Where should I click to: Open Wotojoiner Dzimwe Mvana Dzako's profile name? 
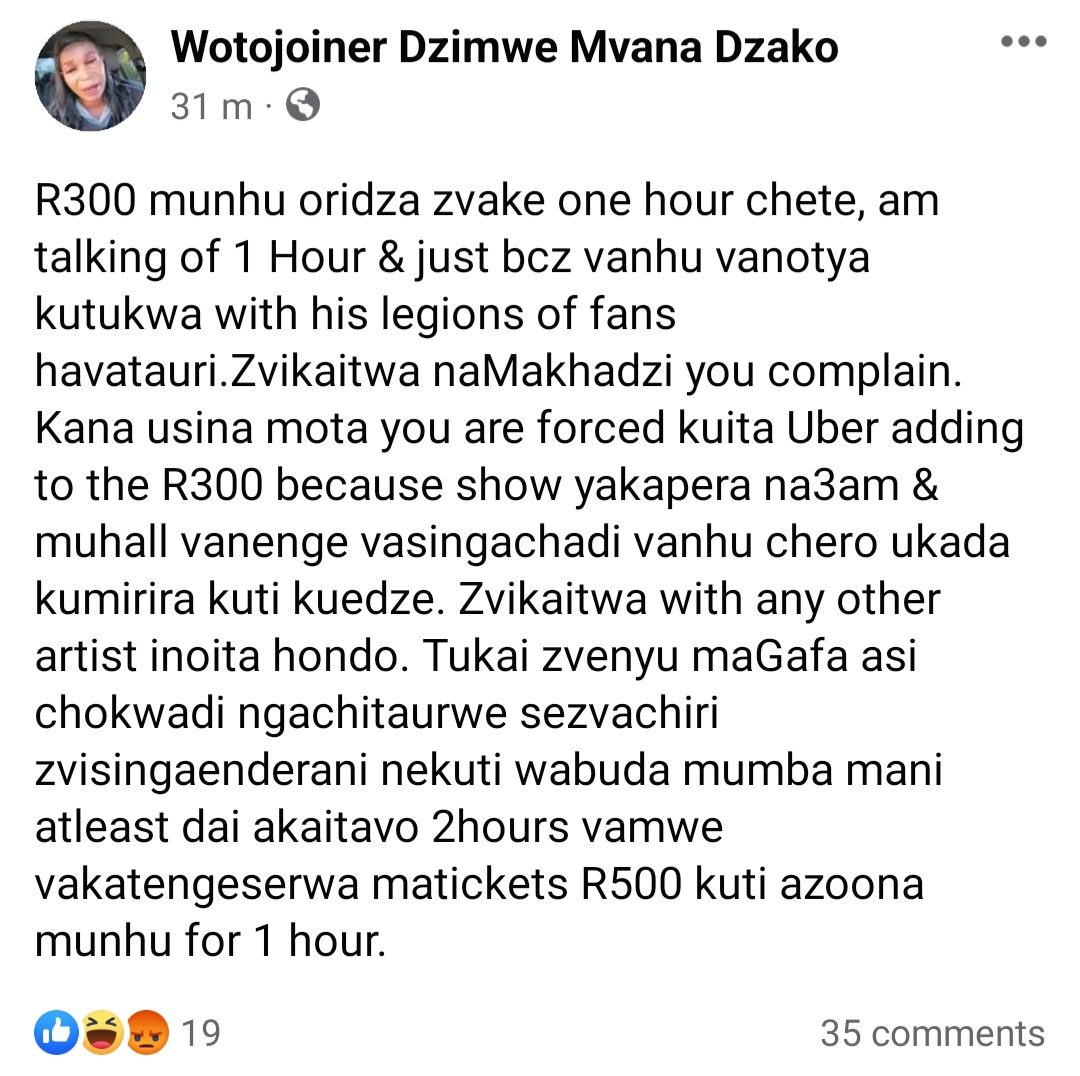pos(504,48)
